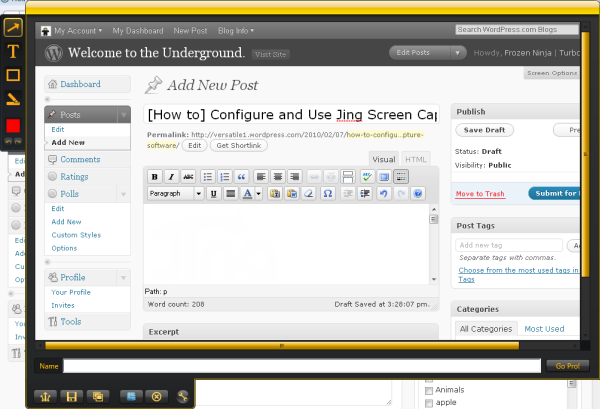Insert an ordered numbered list

tap(225, 177)
